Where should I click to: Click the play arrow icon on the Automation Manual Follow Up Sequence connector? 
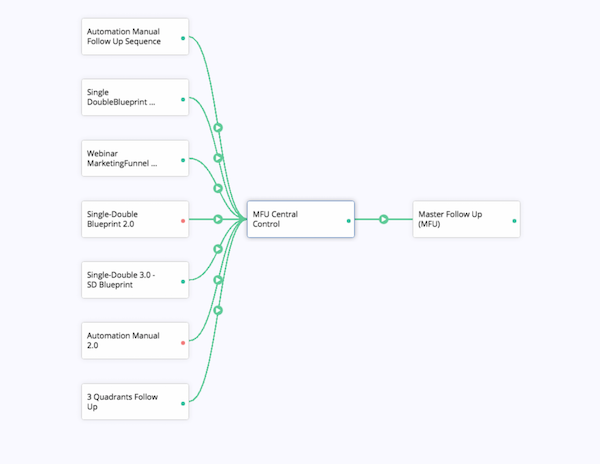218,127
